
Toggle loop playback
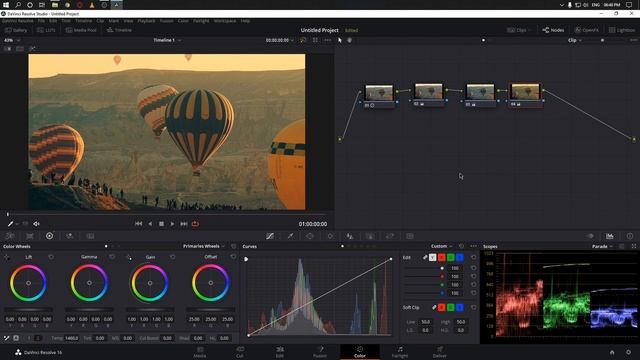(x=195, y=224)
